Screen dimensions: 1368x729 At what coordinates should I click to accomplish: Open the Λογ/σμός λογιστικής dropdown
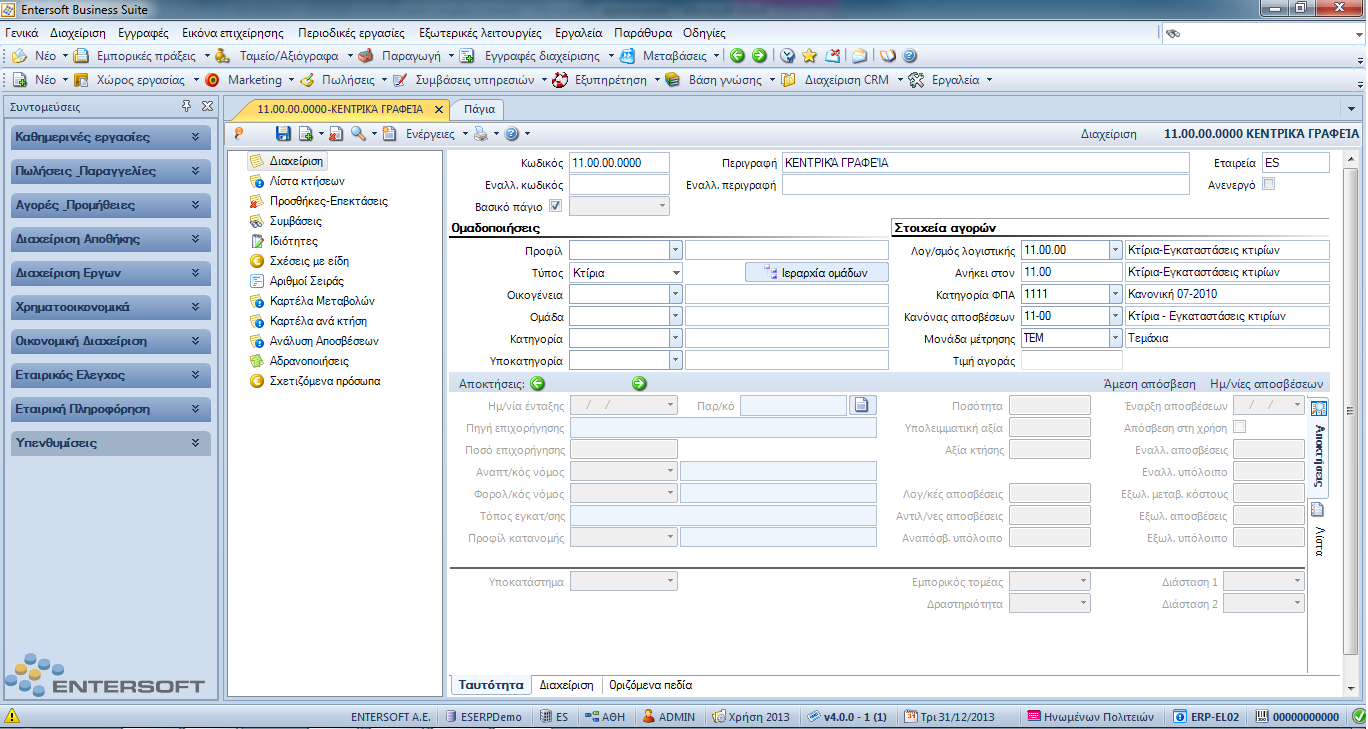point(1116,250)
